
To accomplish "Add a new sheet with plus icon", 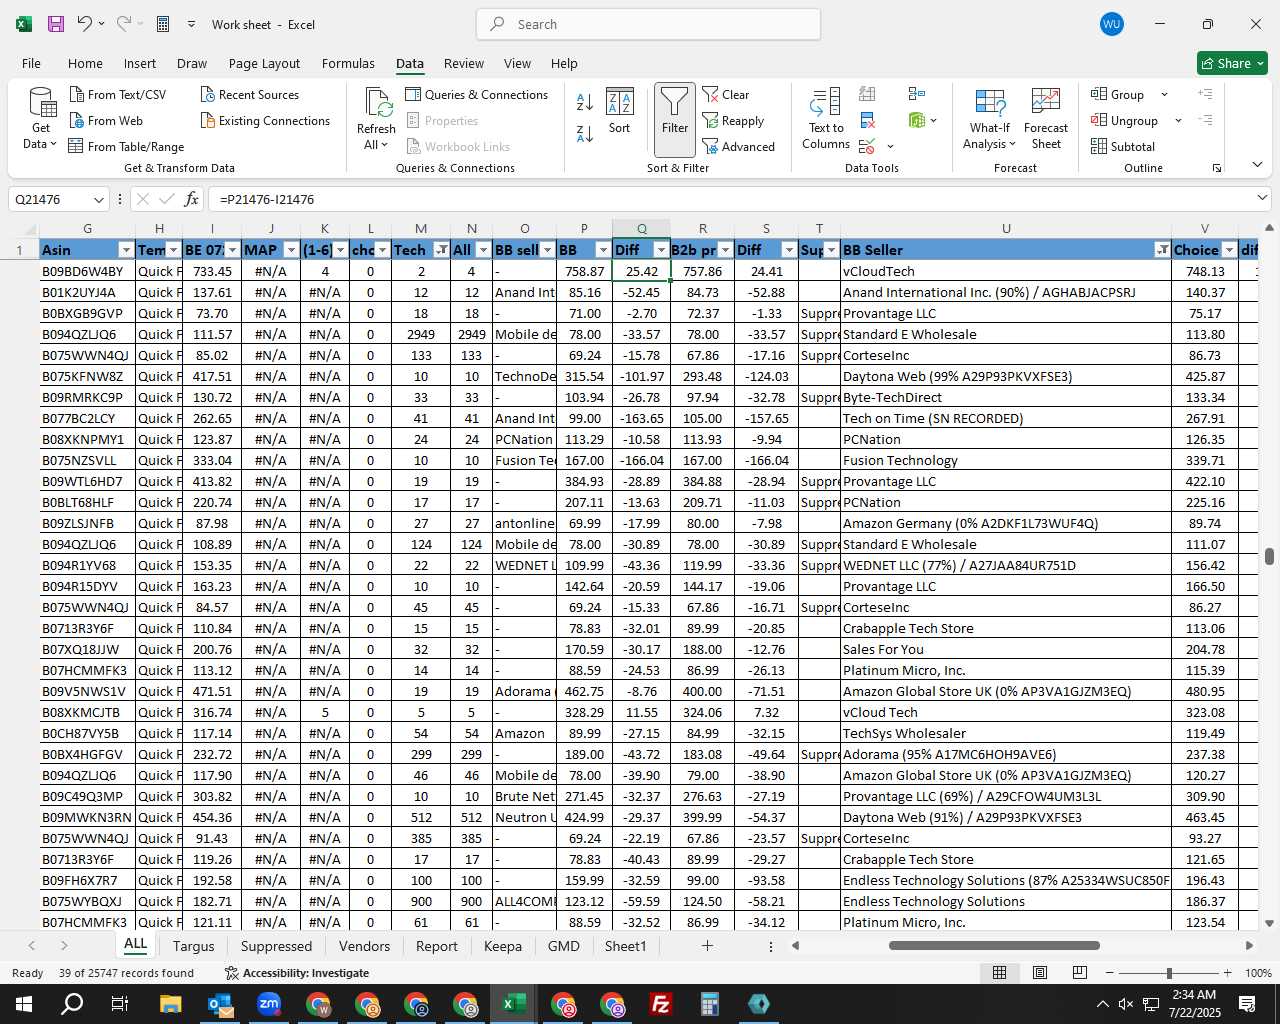I will [707, 945].
